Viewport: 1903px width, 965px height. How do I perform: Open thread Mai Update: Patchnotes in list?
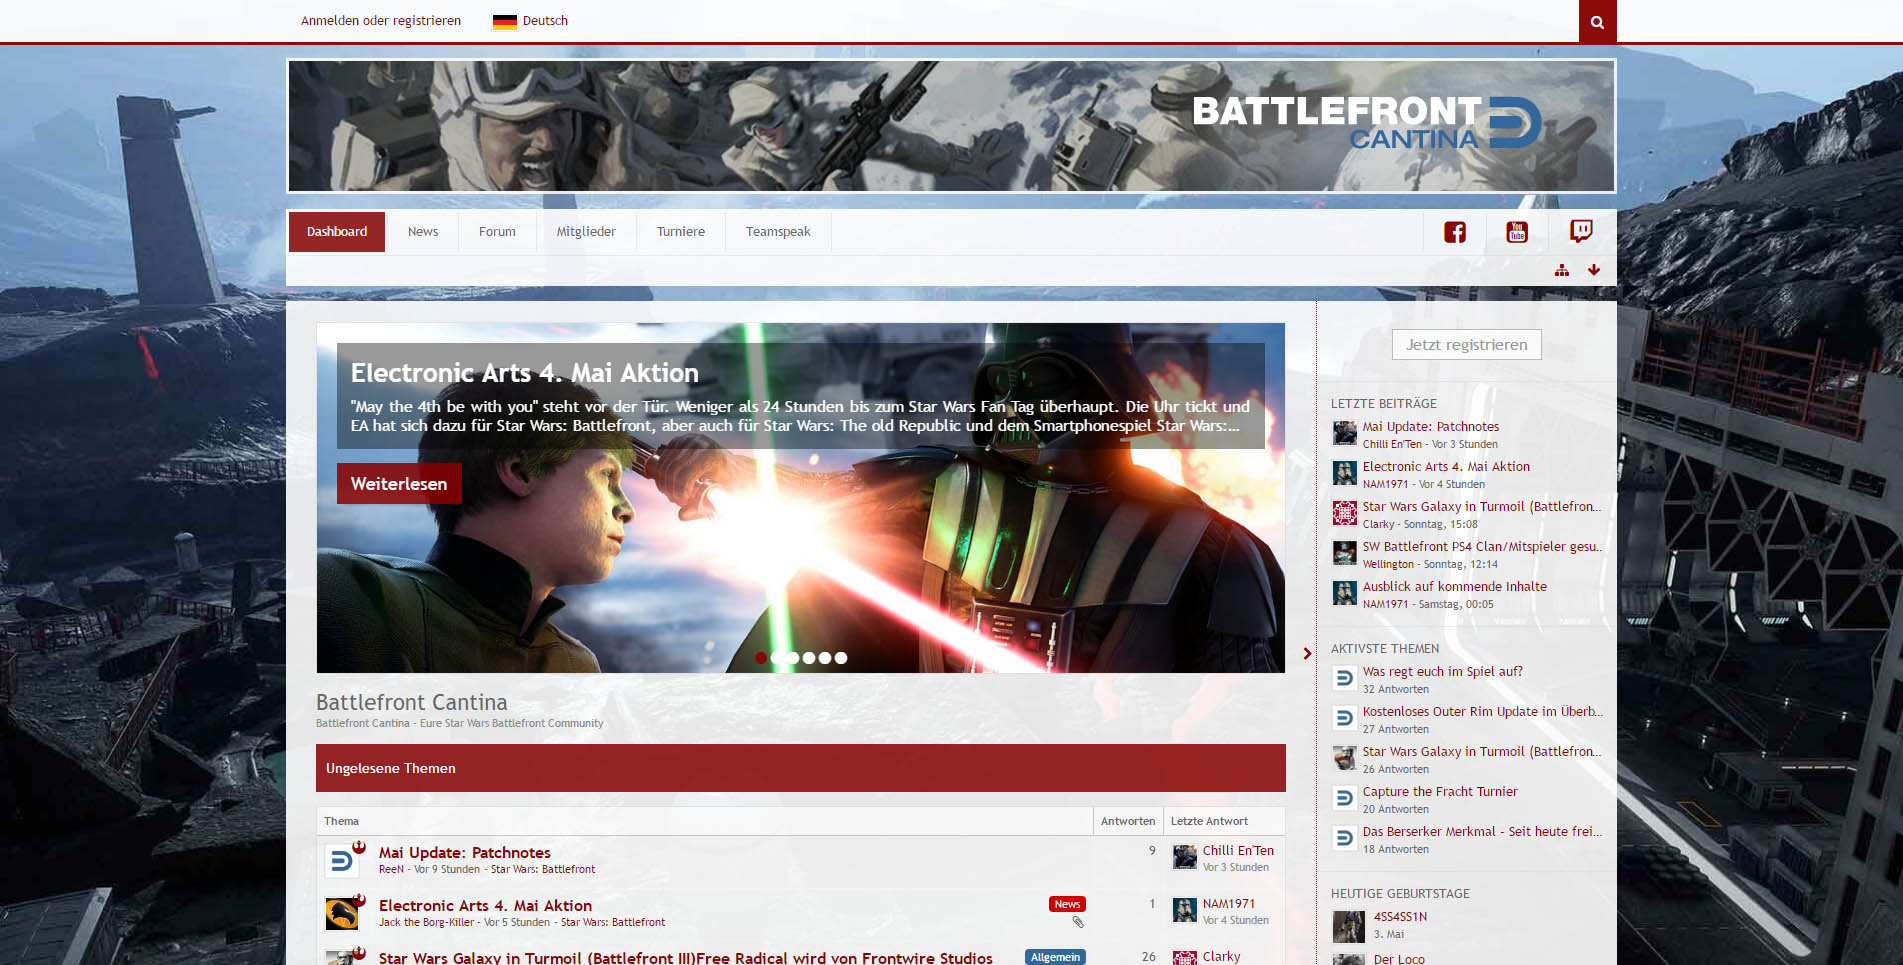[x=464, y=853]
